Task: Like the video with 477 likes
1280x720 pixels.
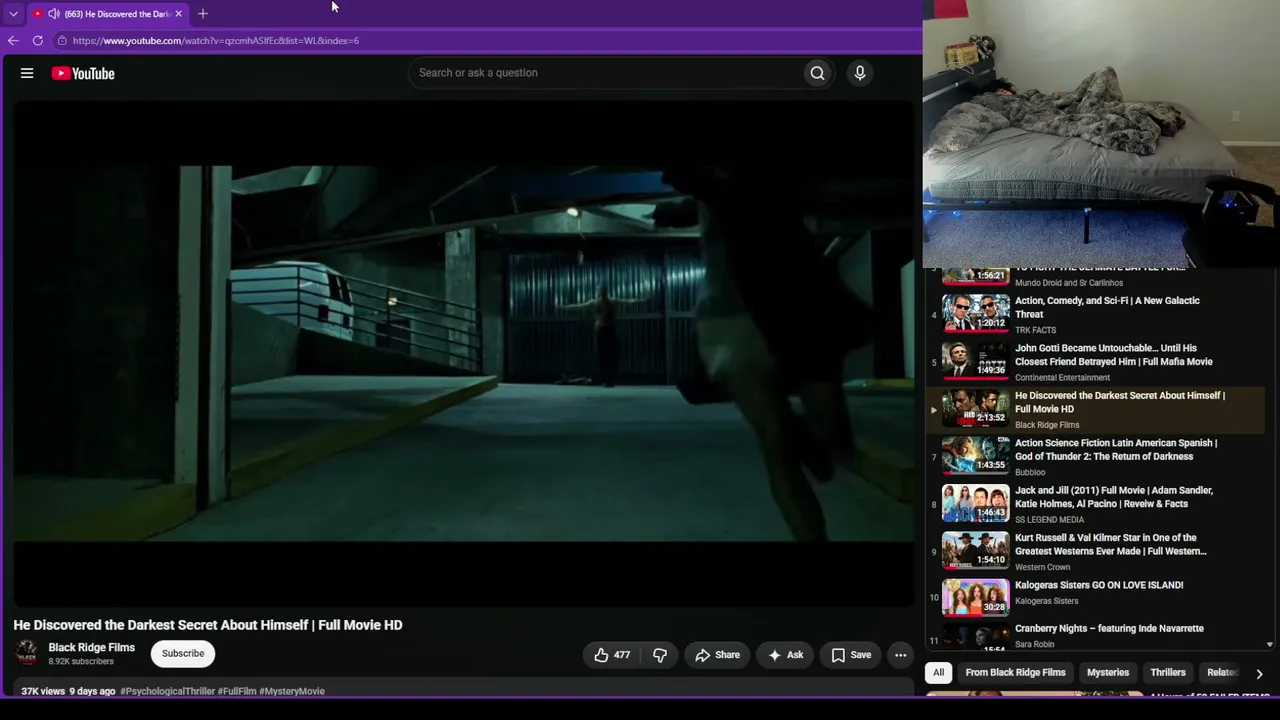Action: click(x=612, y=655)
